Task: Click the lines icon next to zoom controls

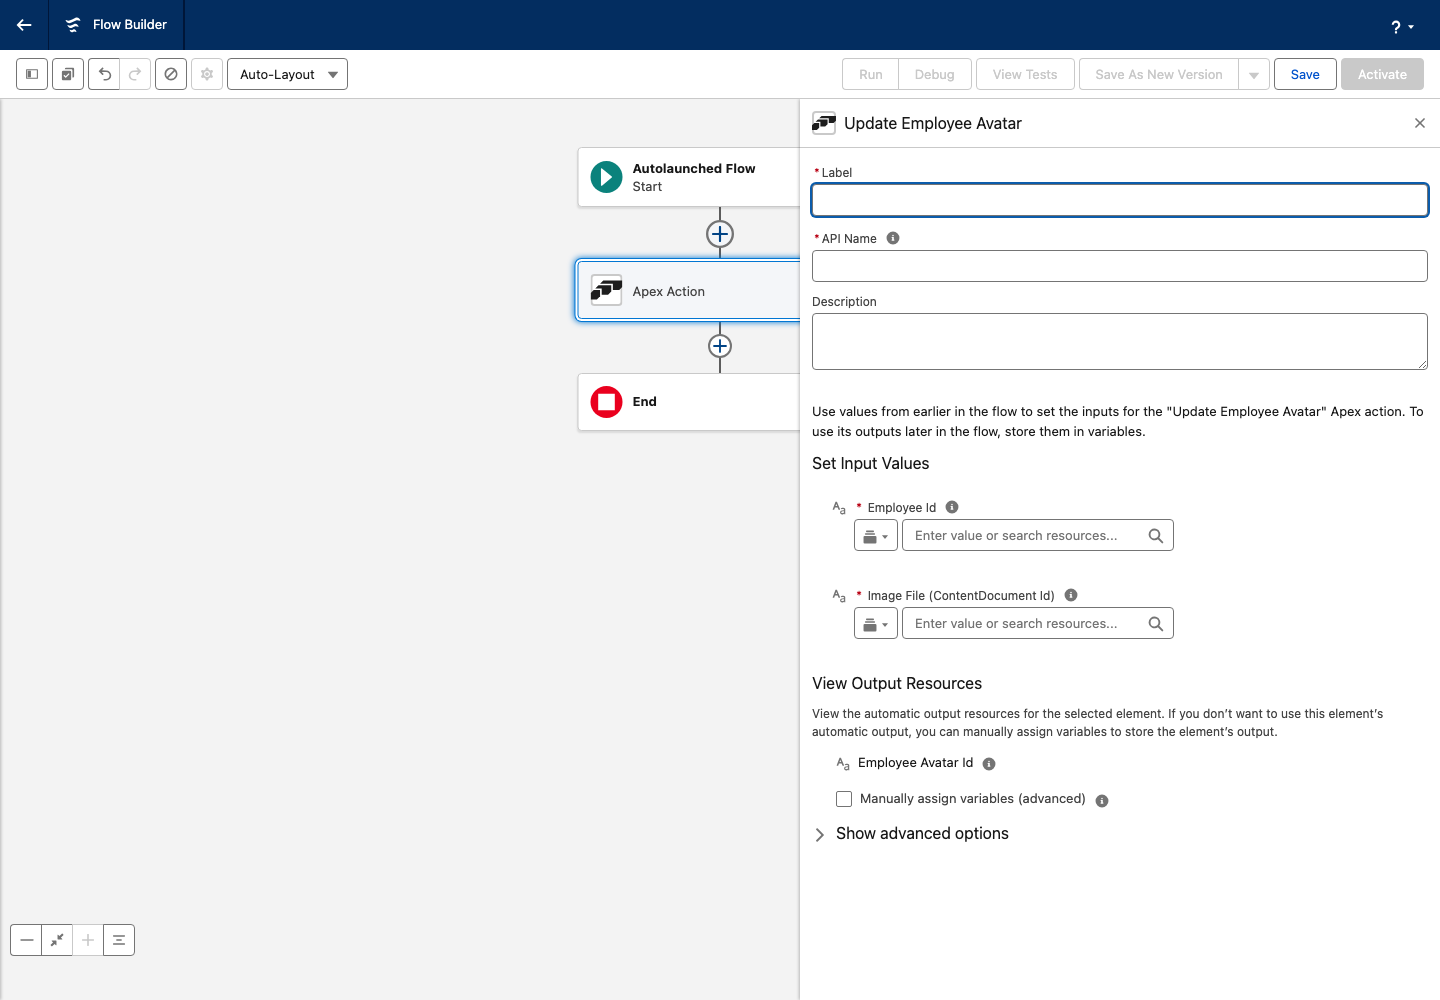Action: click(x=119, y=940)
